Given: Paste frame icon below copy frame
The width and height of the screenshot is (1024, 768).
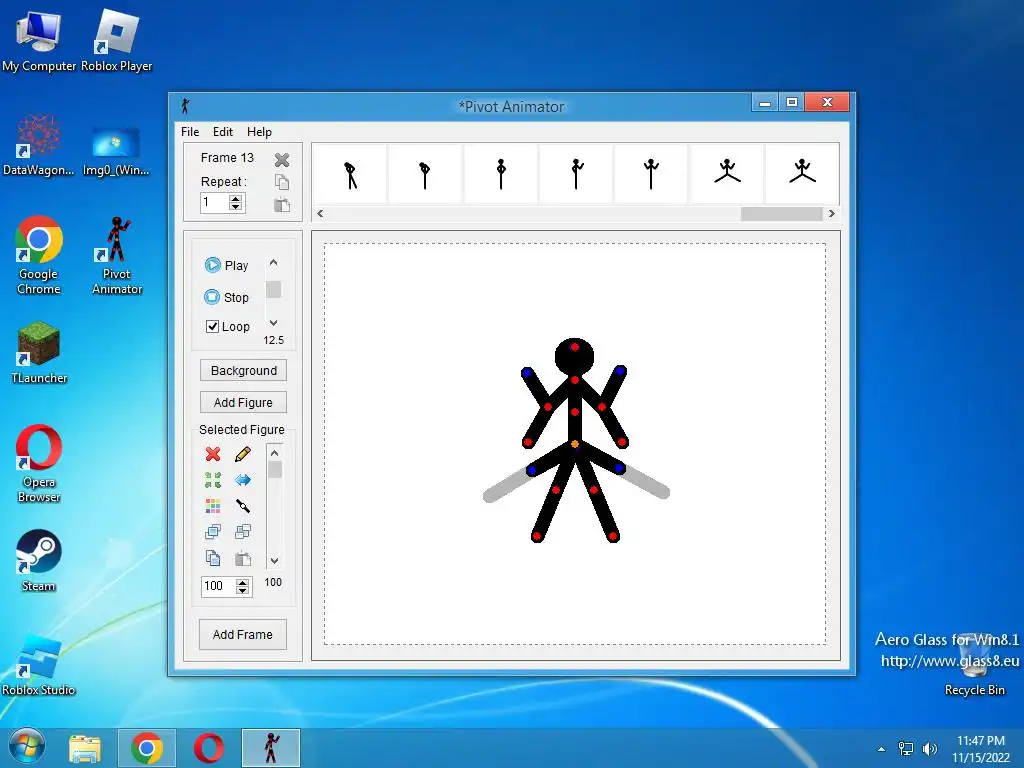Looking at the screenshot, I should 281,205.
